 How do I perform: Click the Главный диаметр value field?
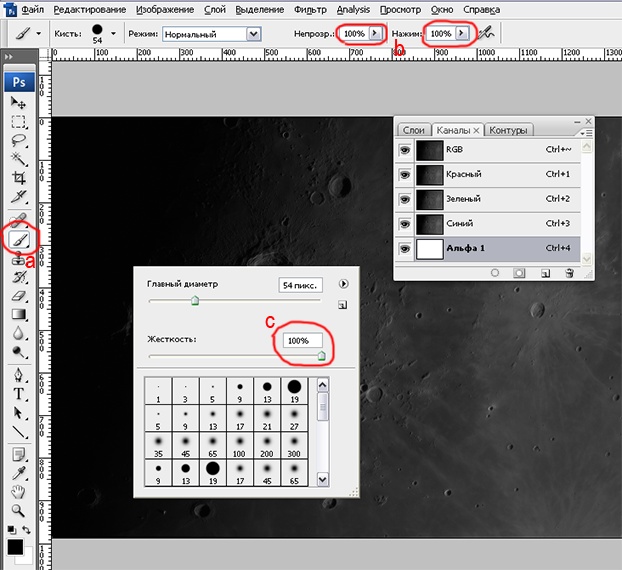click(300, 285)
